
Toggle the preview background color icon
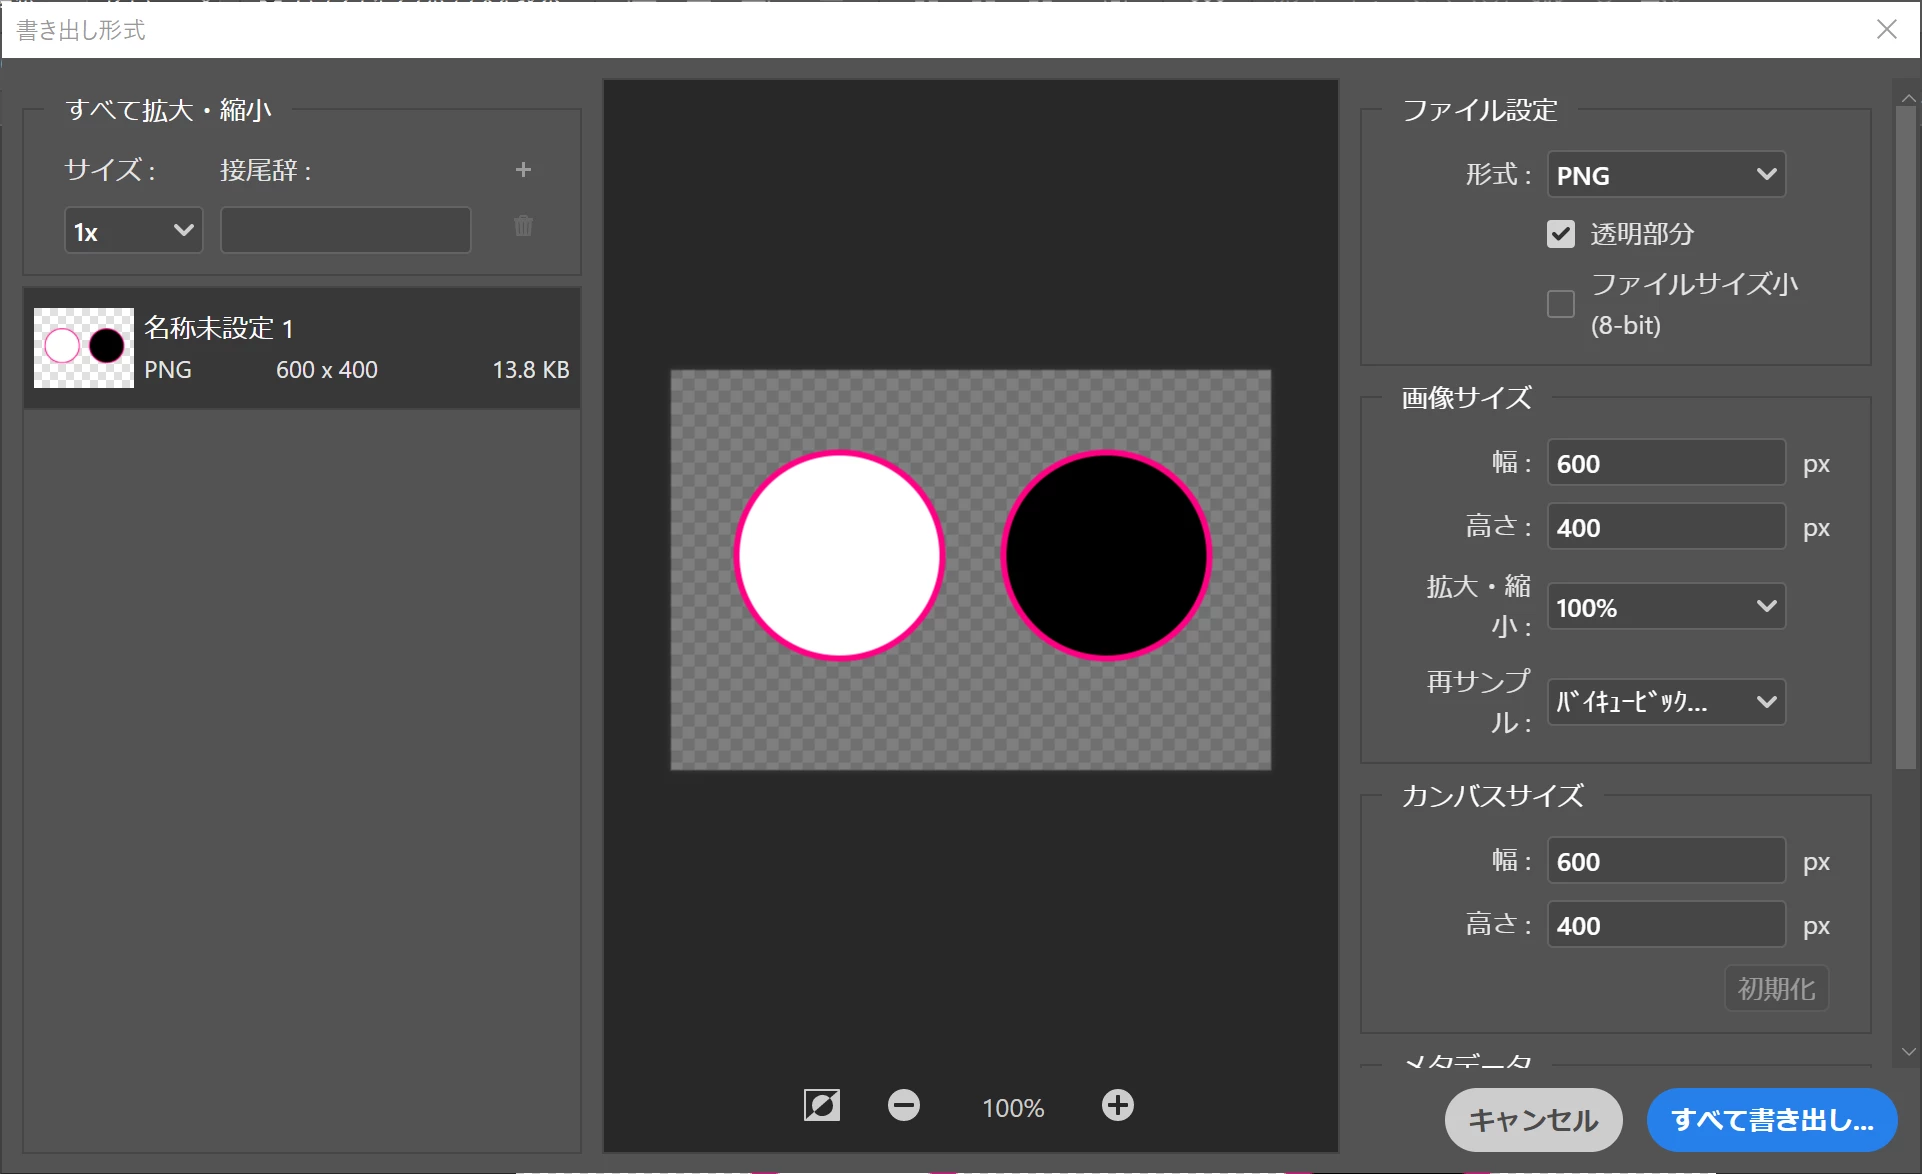point(822,1105)
